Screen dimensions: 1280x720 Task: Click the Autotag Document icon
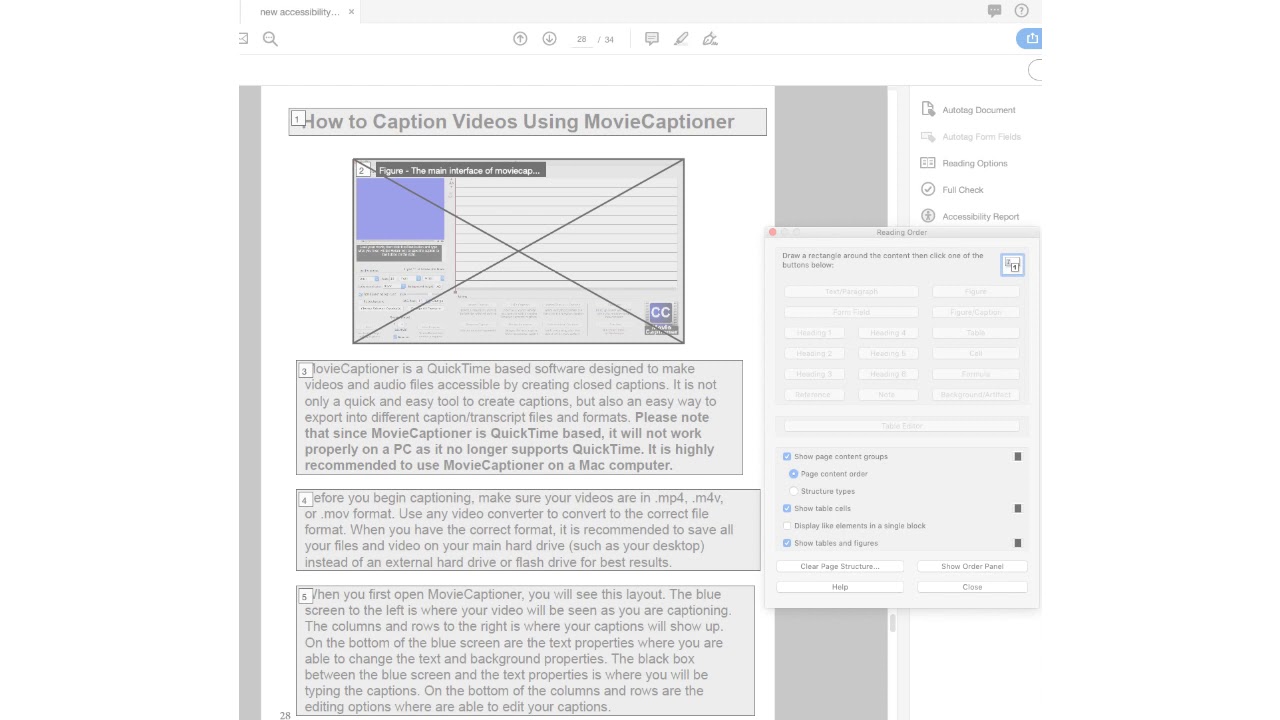[928, 110]
